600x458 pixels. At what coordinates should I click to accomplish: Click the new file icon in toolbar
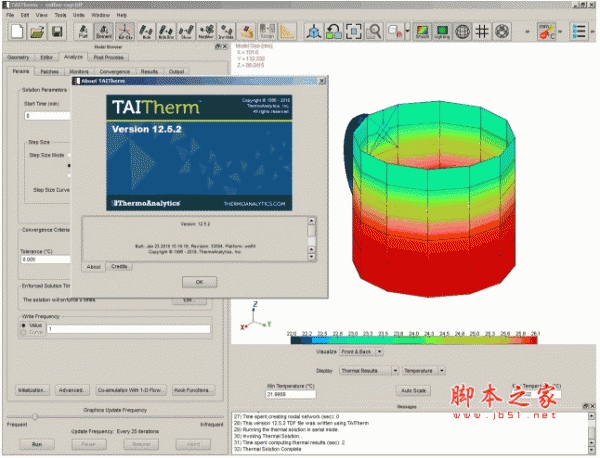[15, 34]
